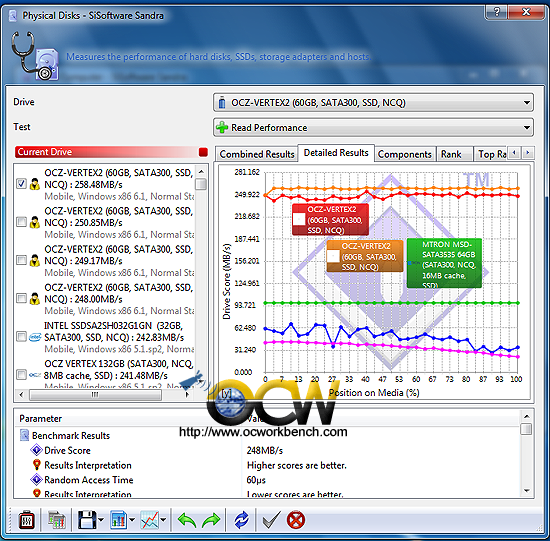Viewport: 550px width, 541px height.
Task: Check OCZ-VERTEX2 250.85MB/s drive checkbox
Action: pyautogui.click(x=21, y=222)
